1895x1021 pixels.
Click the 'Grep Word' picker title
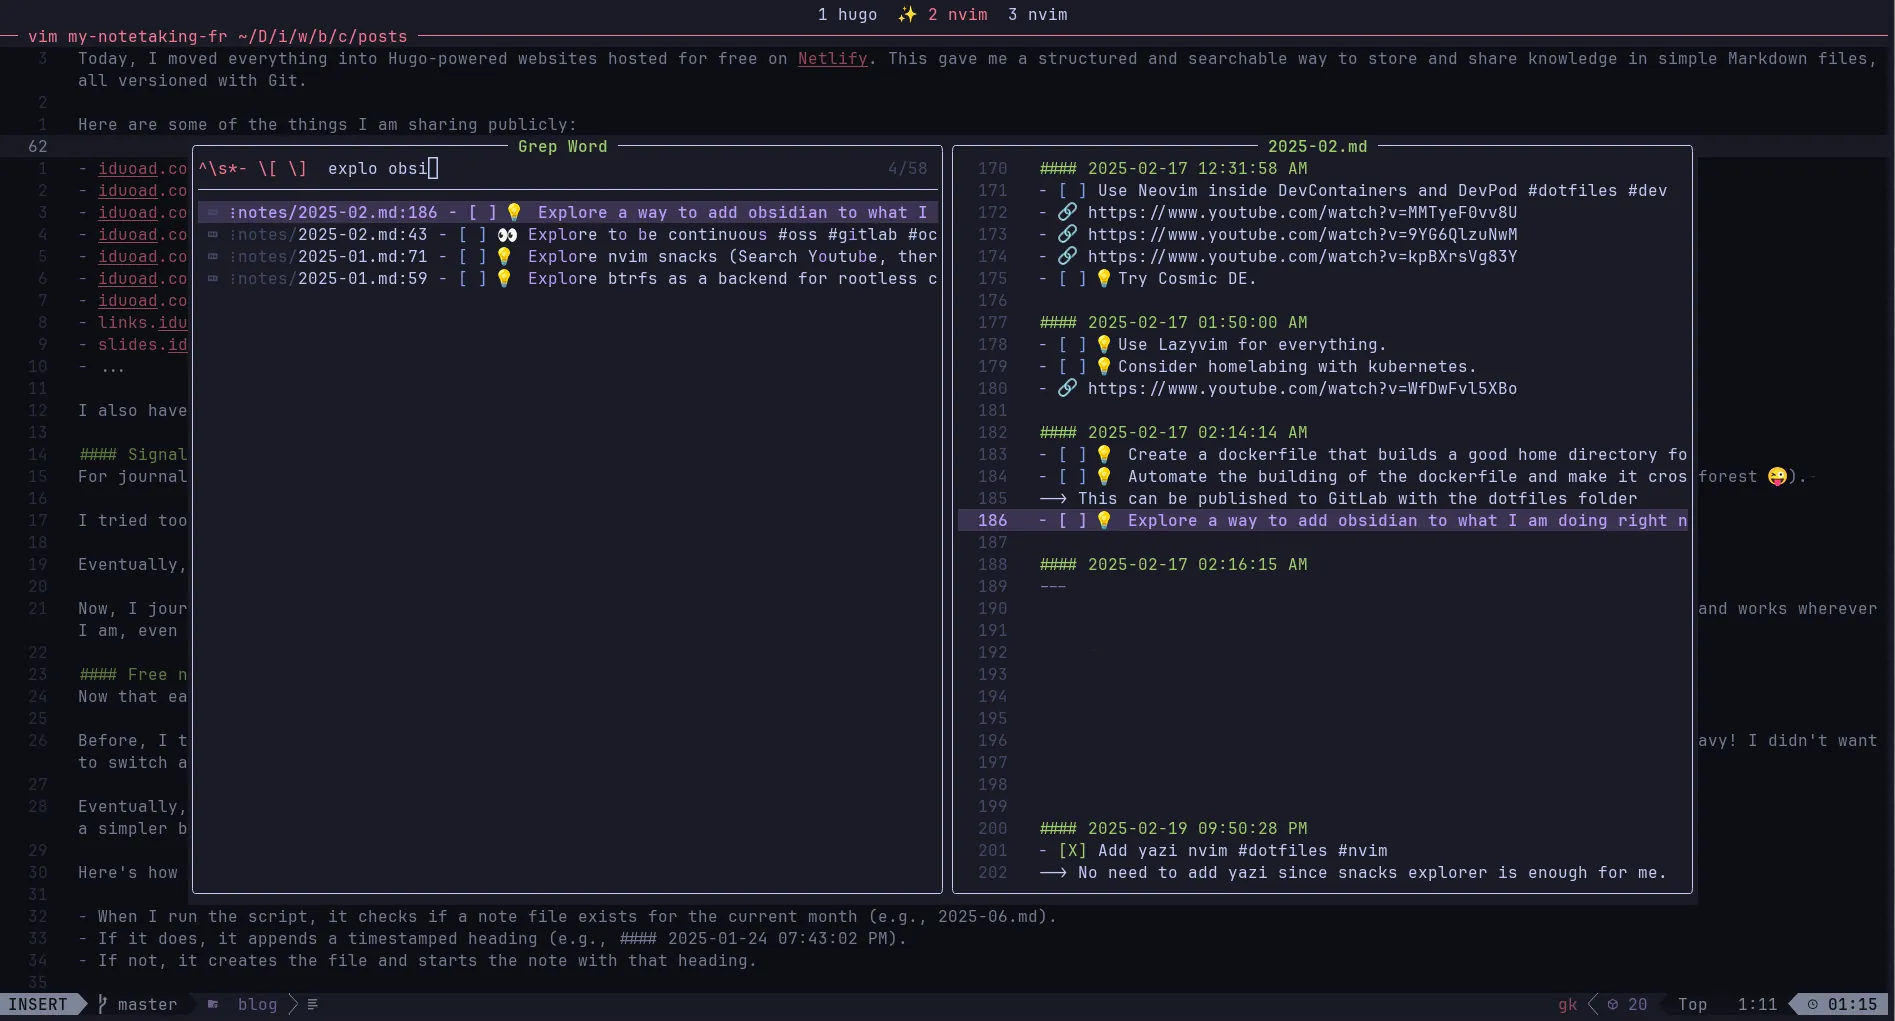[x=562, y=146]
